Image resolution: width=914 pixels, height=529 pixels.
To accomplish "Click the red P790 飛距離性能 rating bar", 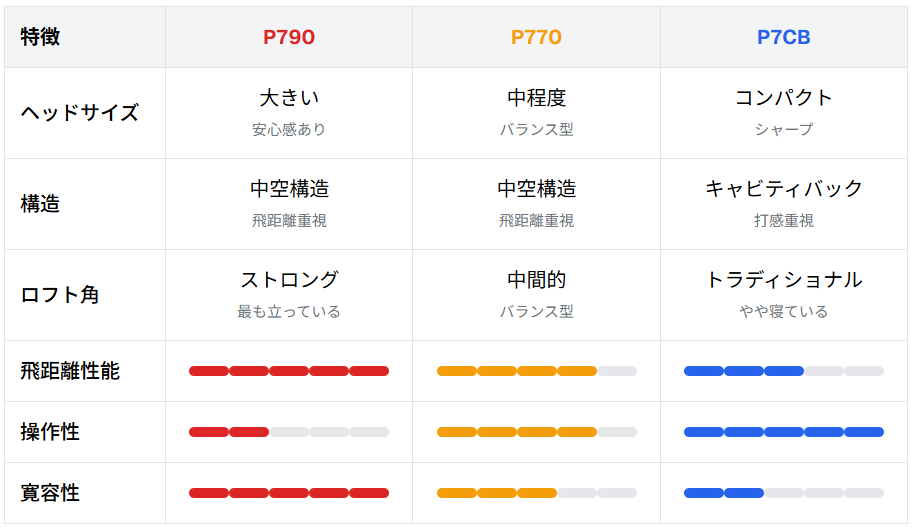I will (289, 371).
